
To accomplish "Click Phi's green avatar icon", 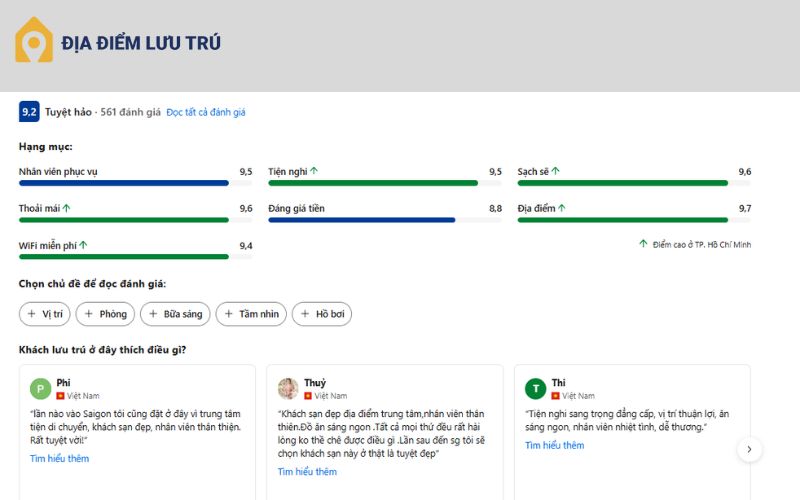I will tap(40, 389).
